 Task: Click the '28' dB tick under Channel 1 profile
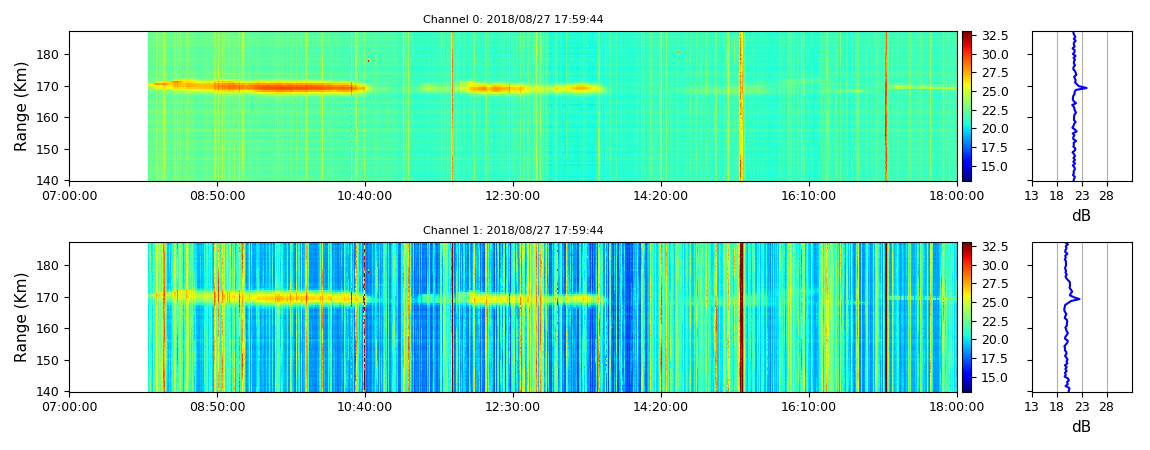[x=1107, y=407]
